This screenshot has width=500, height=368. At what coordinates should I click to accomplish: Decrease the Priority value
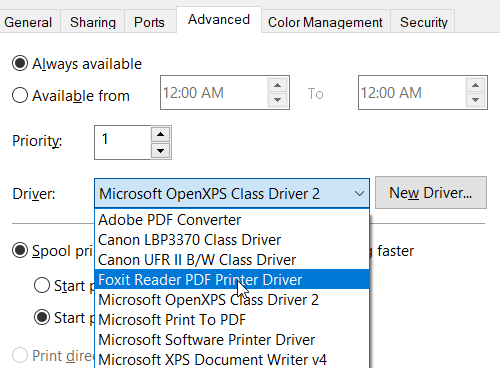tap(161, 151)
